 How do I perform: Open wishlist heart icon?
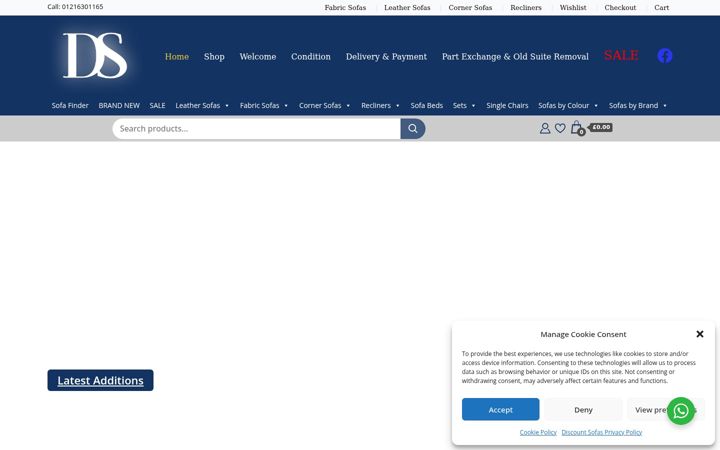[560, 128]
